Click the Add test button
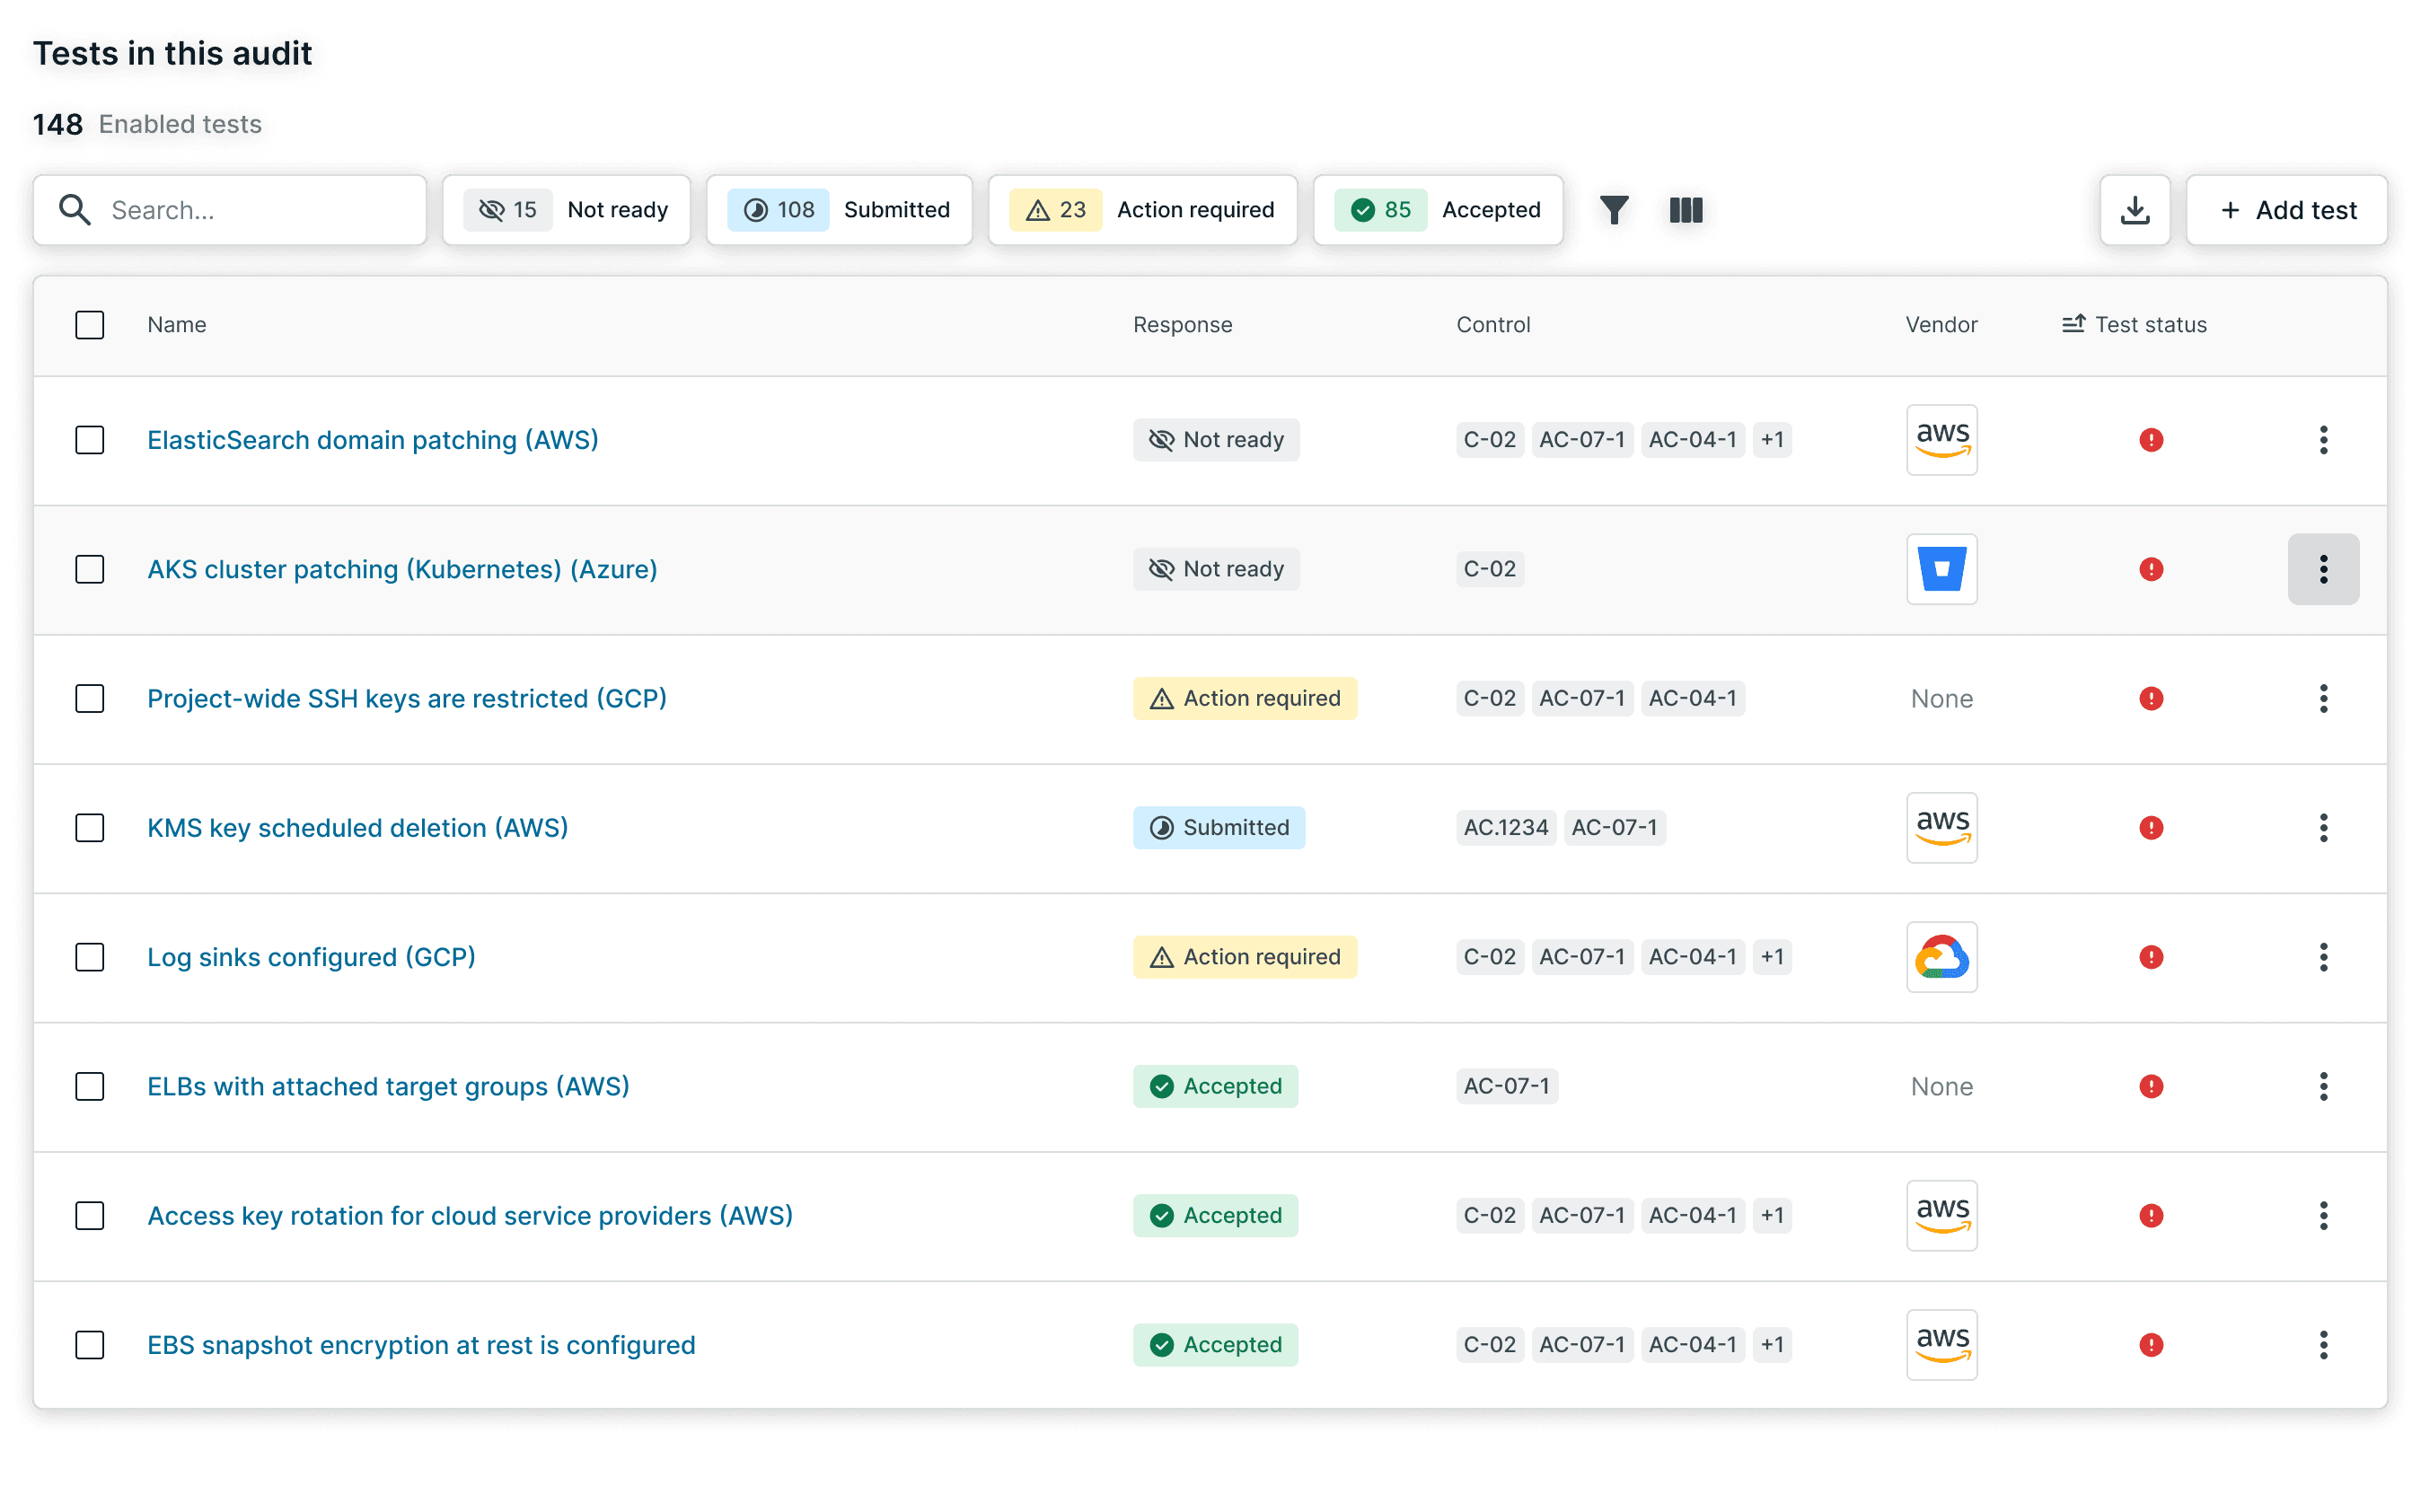 click(2287, 210)
